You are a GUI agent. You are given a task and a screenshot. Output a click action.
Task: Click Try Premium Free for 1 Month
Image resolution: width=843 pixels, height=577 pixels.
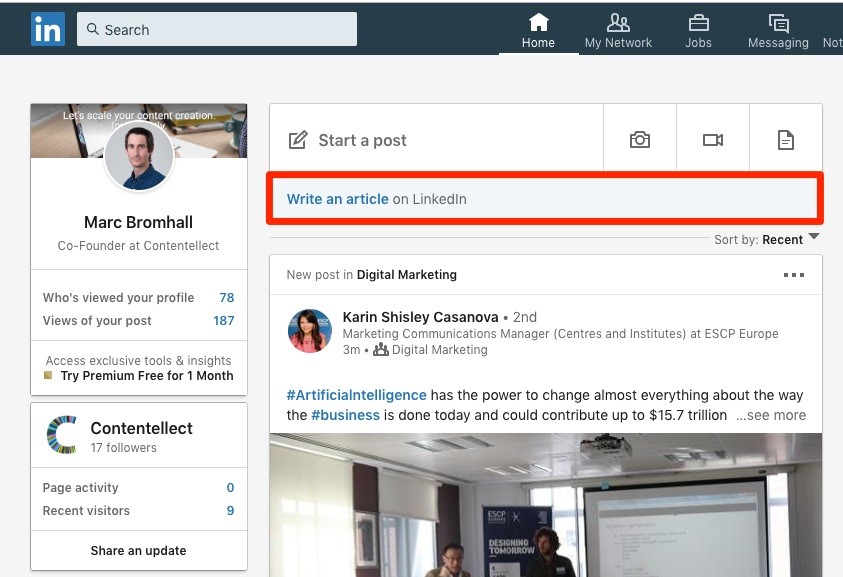click(147, 375)
